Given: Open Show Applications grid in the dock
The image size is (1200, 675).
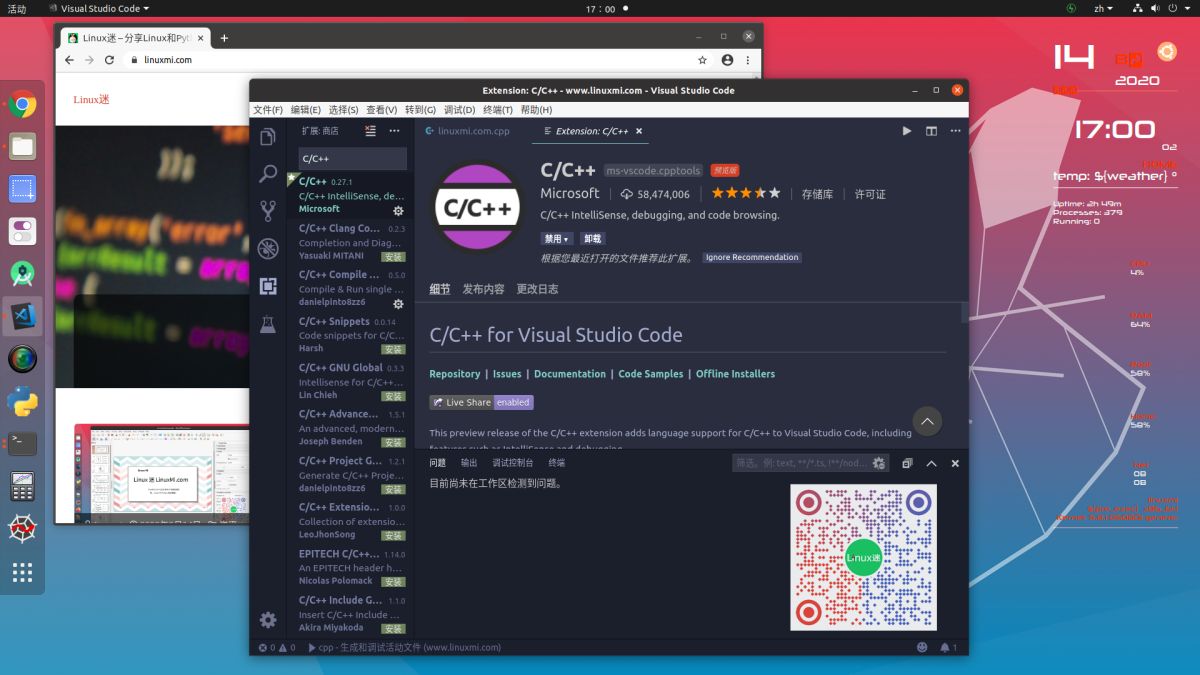Looking at the screenshot, I should pos(23,573).
